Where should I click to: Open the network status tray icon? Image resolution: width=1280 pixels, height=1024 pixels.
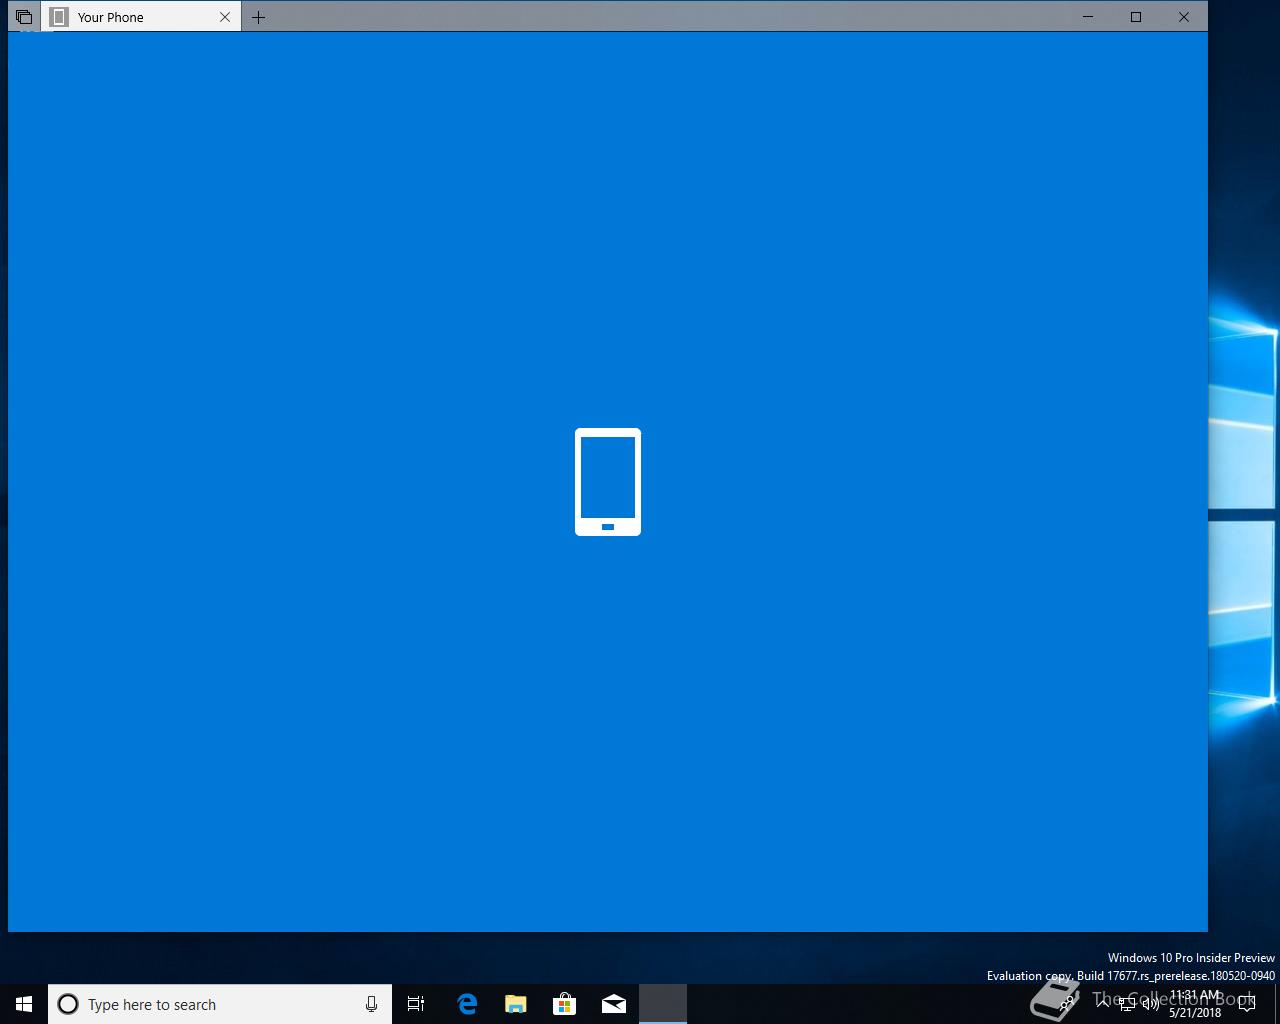pos(1127,1004)
